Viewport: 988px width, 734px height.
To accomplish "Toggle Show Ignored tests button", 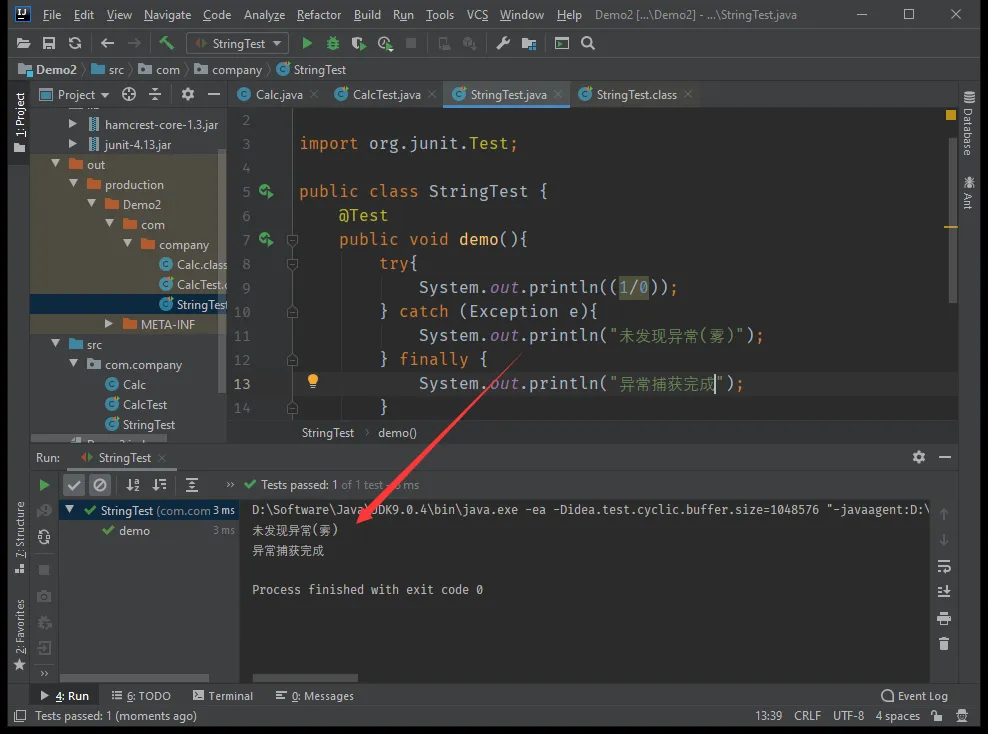I will 100,485.
